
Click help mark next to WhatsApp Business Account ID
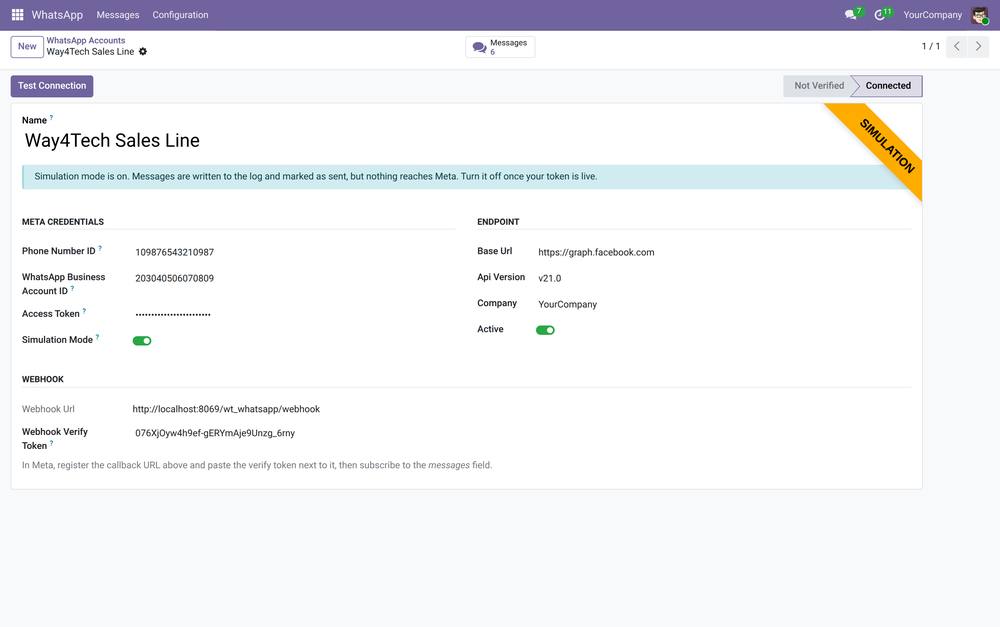click(72, 288)
